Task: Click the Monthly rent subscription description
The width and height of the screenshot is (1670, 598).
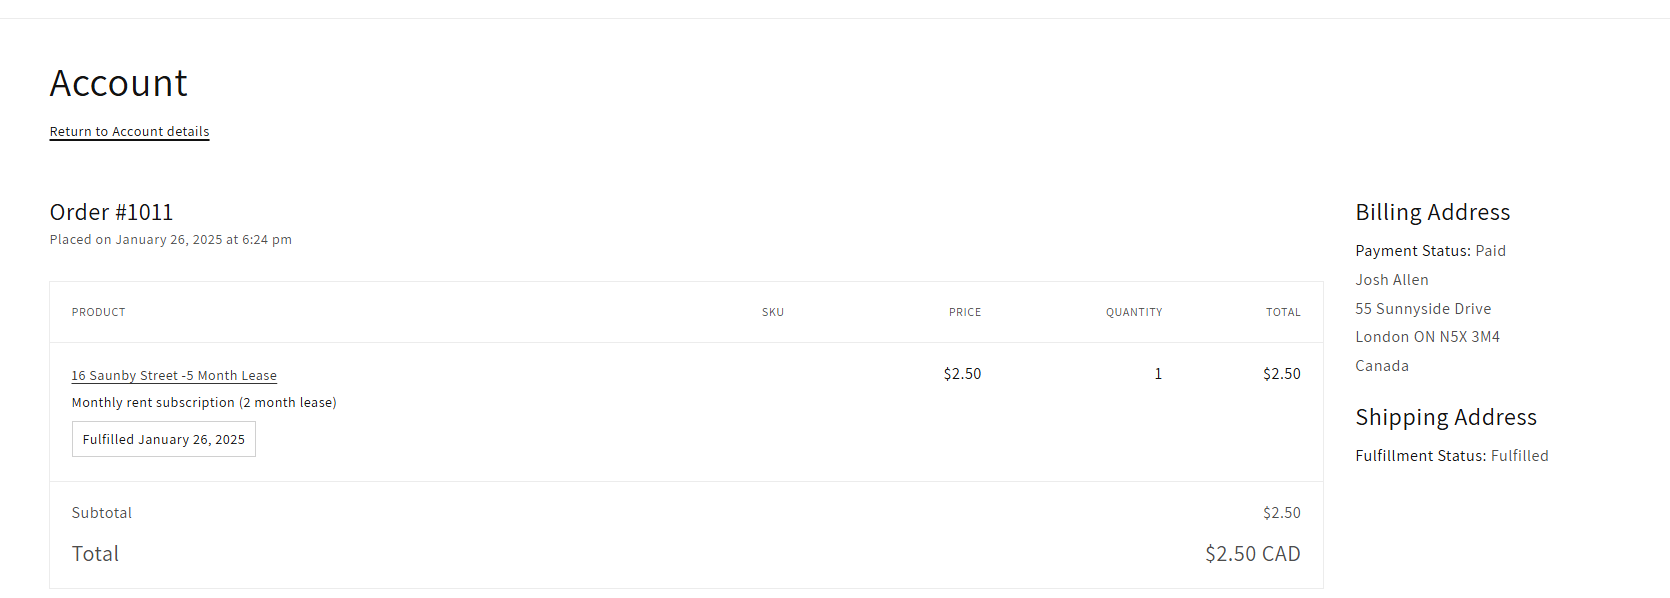Action: click(204, 403)
